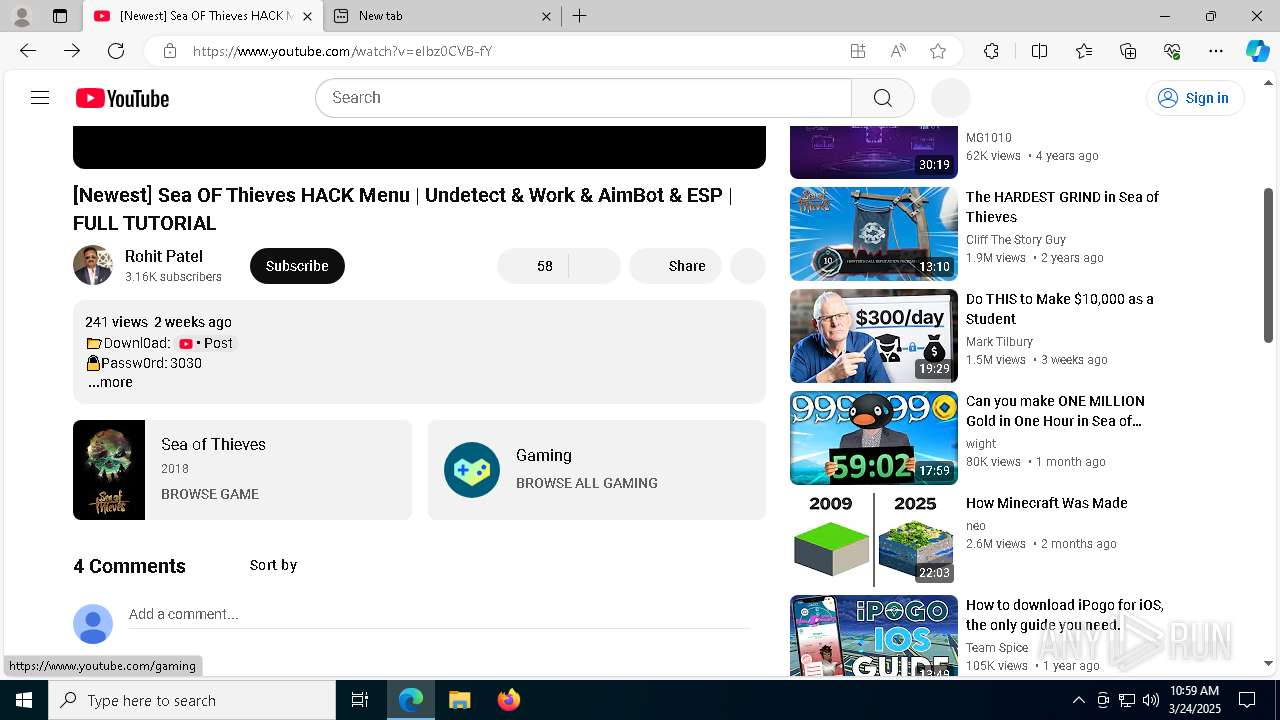Open Gaming browse all gaming card
This screenshot has height=720, width=1280.
597,470
